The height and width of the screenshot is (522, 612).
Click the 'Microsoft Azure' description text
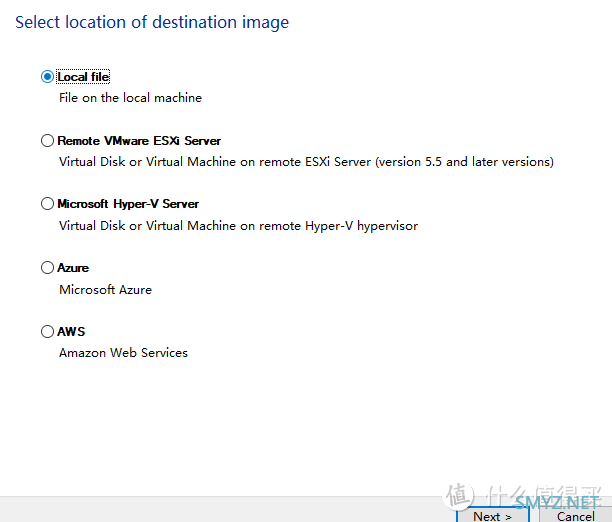105,290
